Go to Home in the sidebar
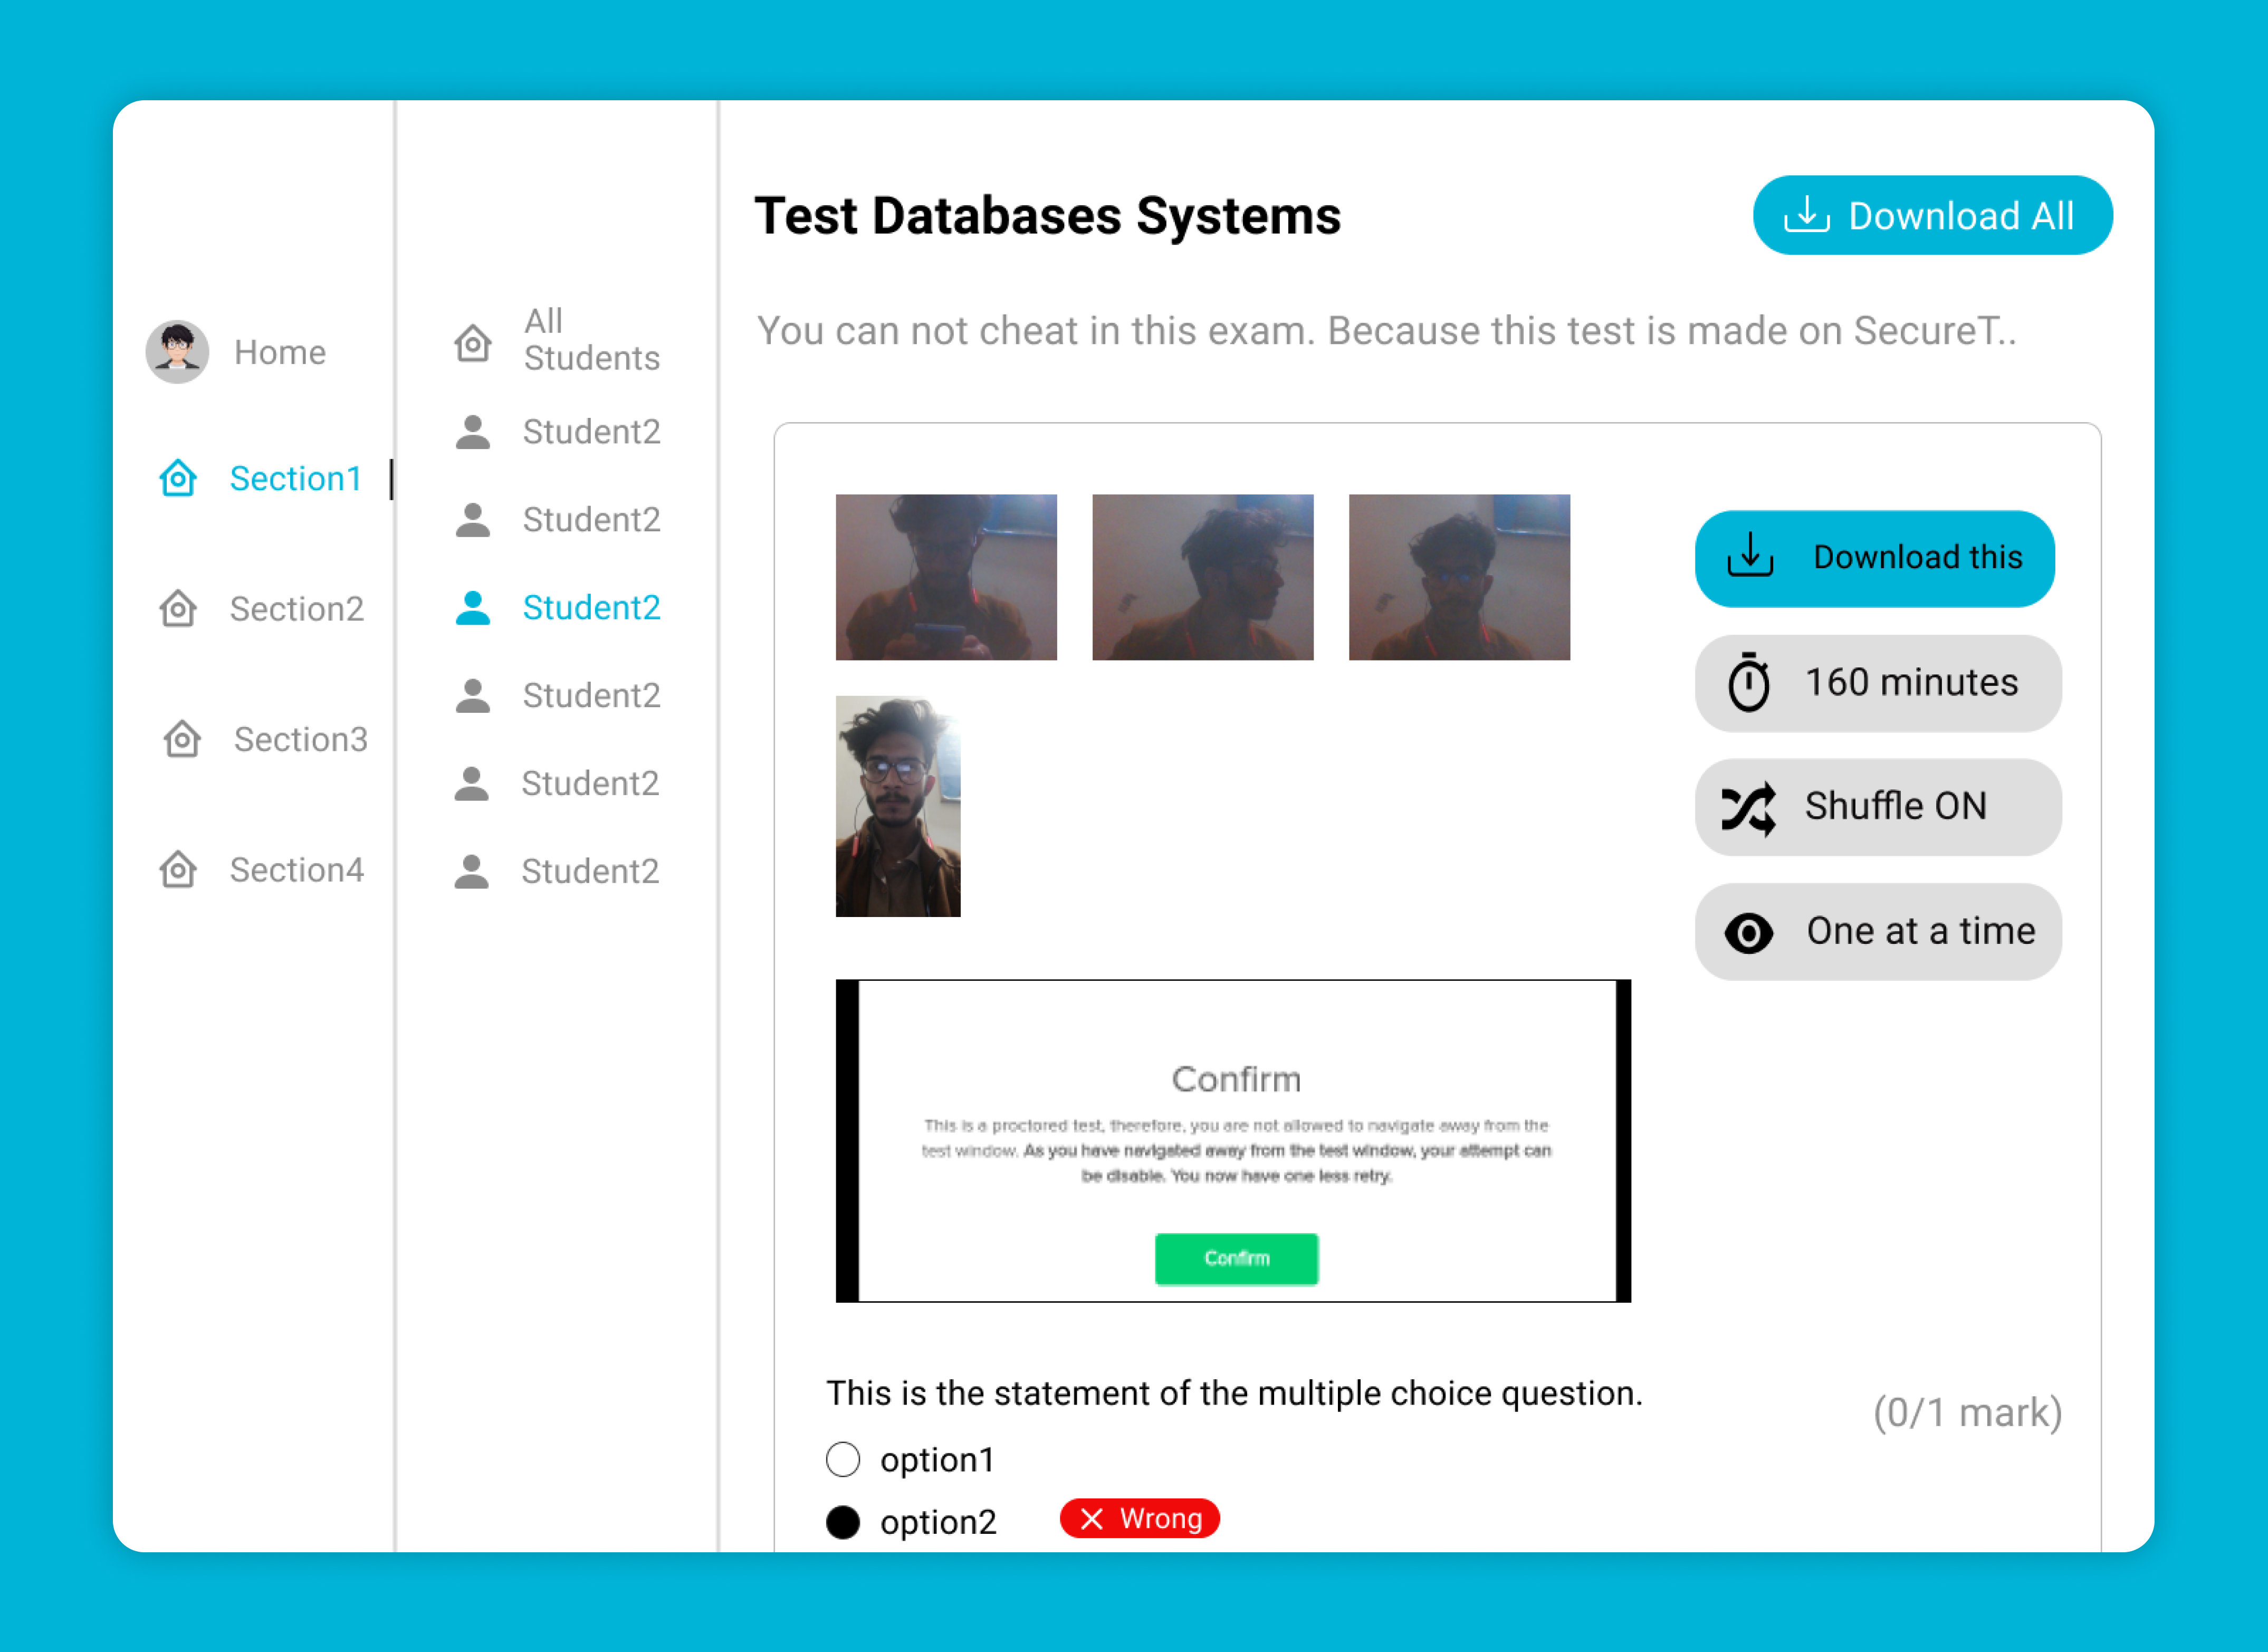Viewport: 2268px width, 1652px height. click(x=280, y=353)
